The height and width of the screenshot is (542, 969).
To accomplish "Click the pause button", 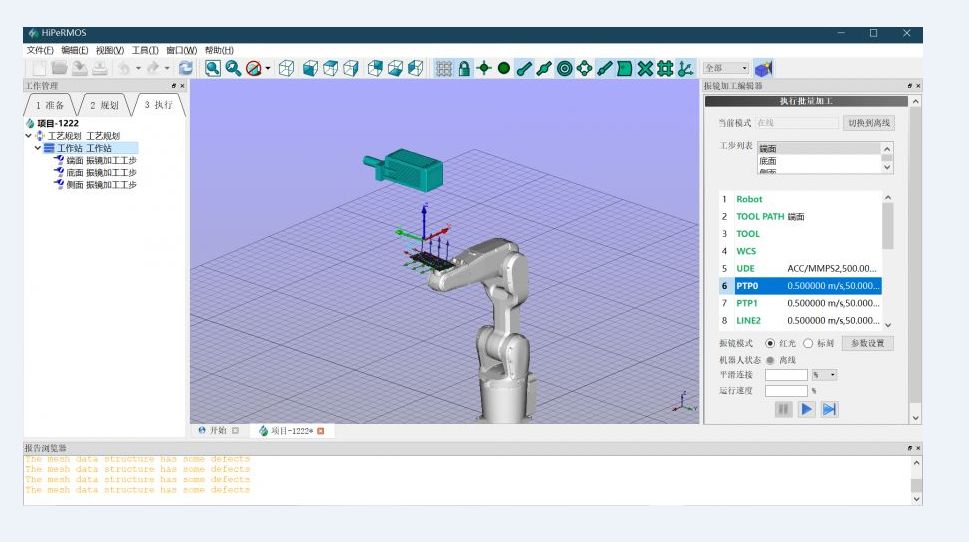I will [x=783, y=409].
